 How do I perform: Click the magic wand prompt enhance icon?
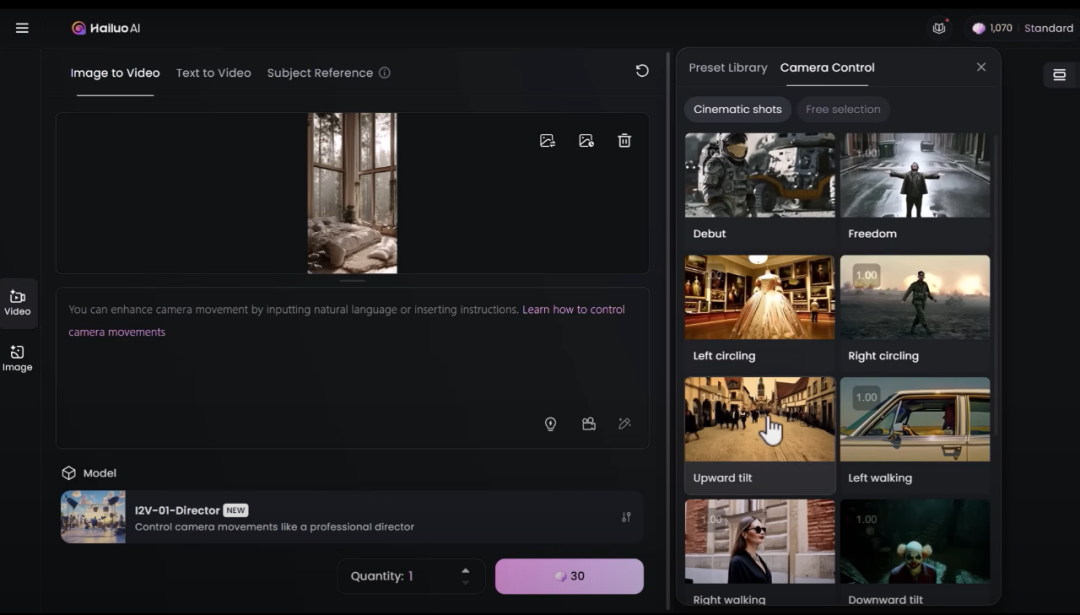tap(625, 424)
